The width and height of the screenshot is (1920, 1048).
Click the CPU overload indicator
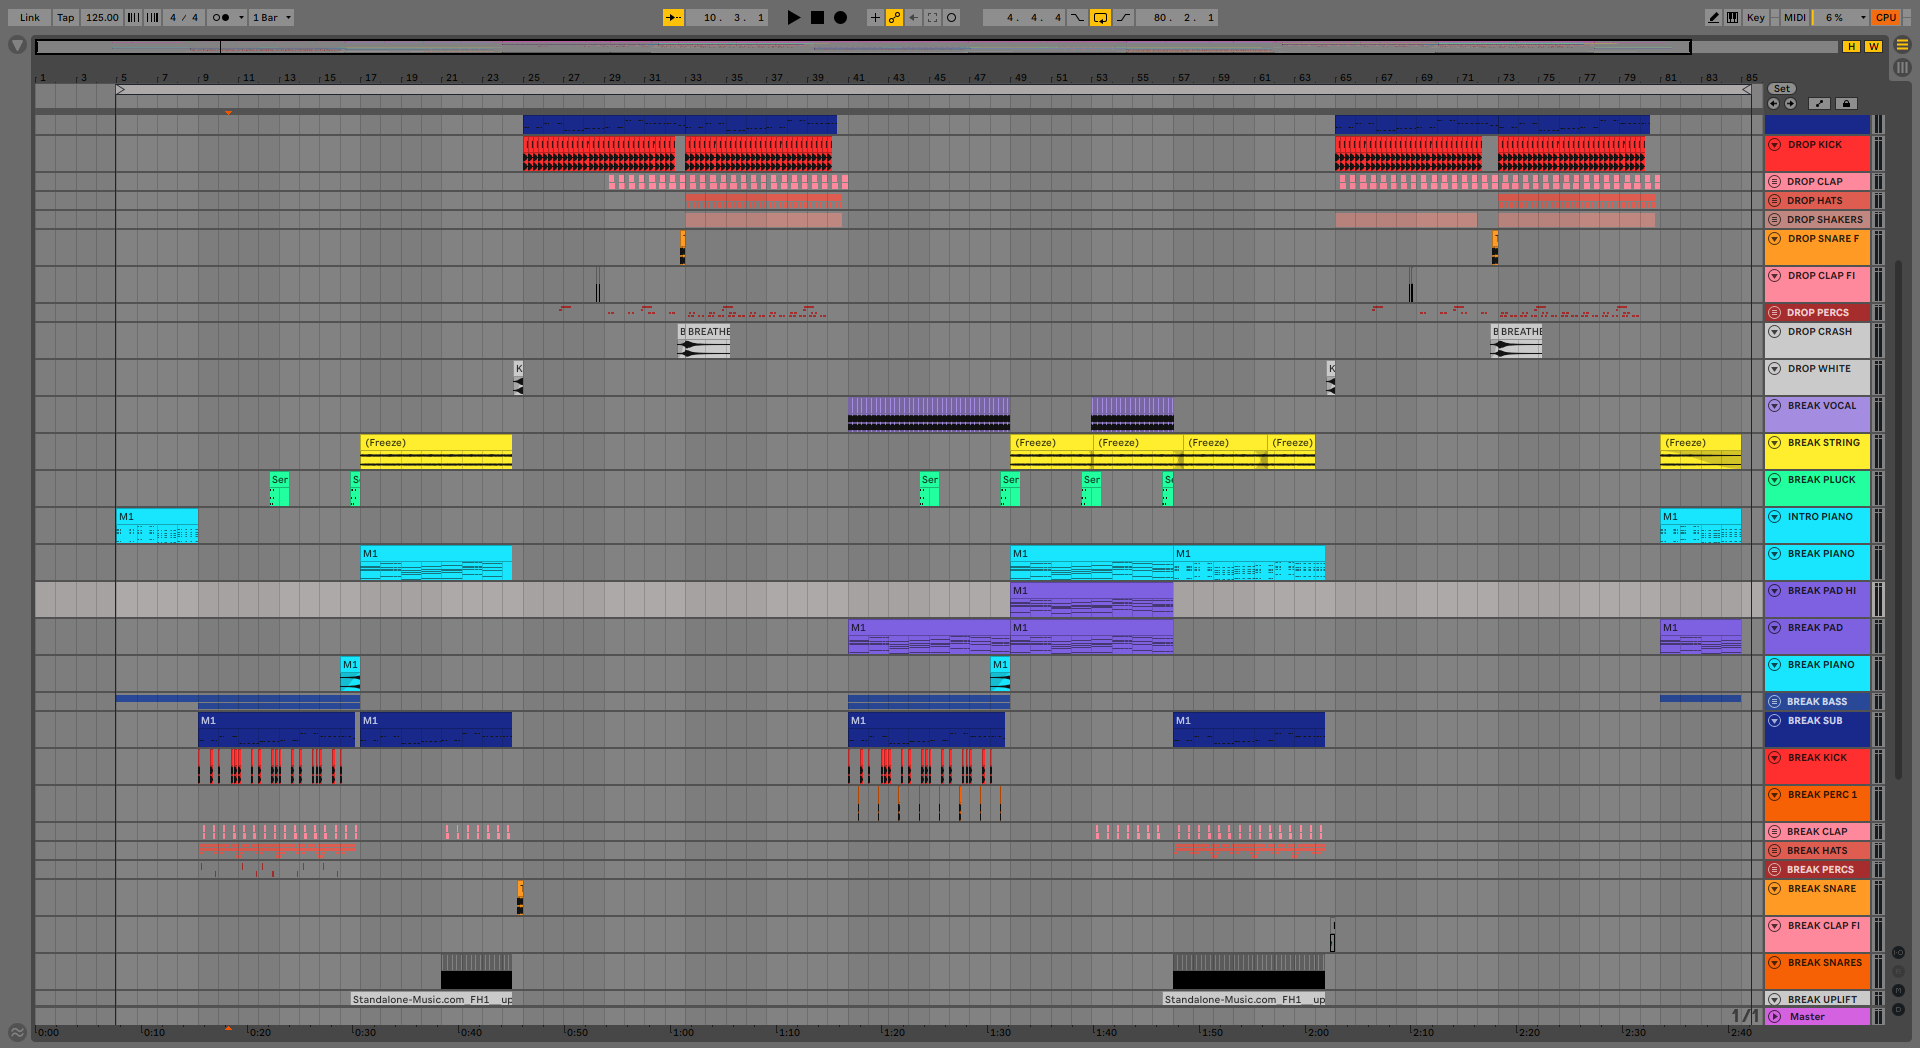pos(1886,17)
